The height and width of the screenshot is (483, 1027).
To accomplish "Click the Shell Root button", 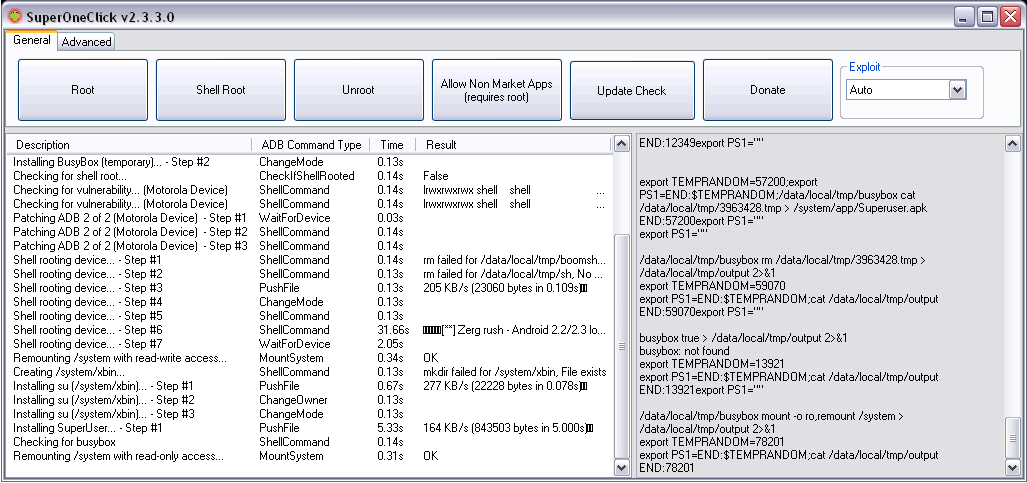I will point(221,90).
